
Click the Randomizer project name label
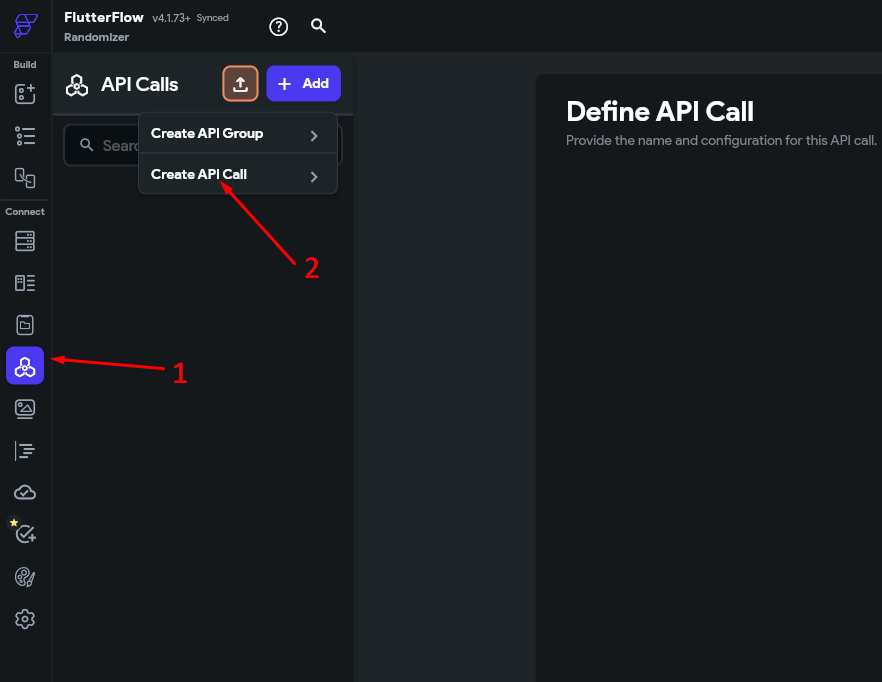(x=96, y=37)
